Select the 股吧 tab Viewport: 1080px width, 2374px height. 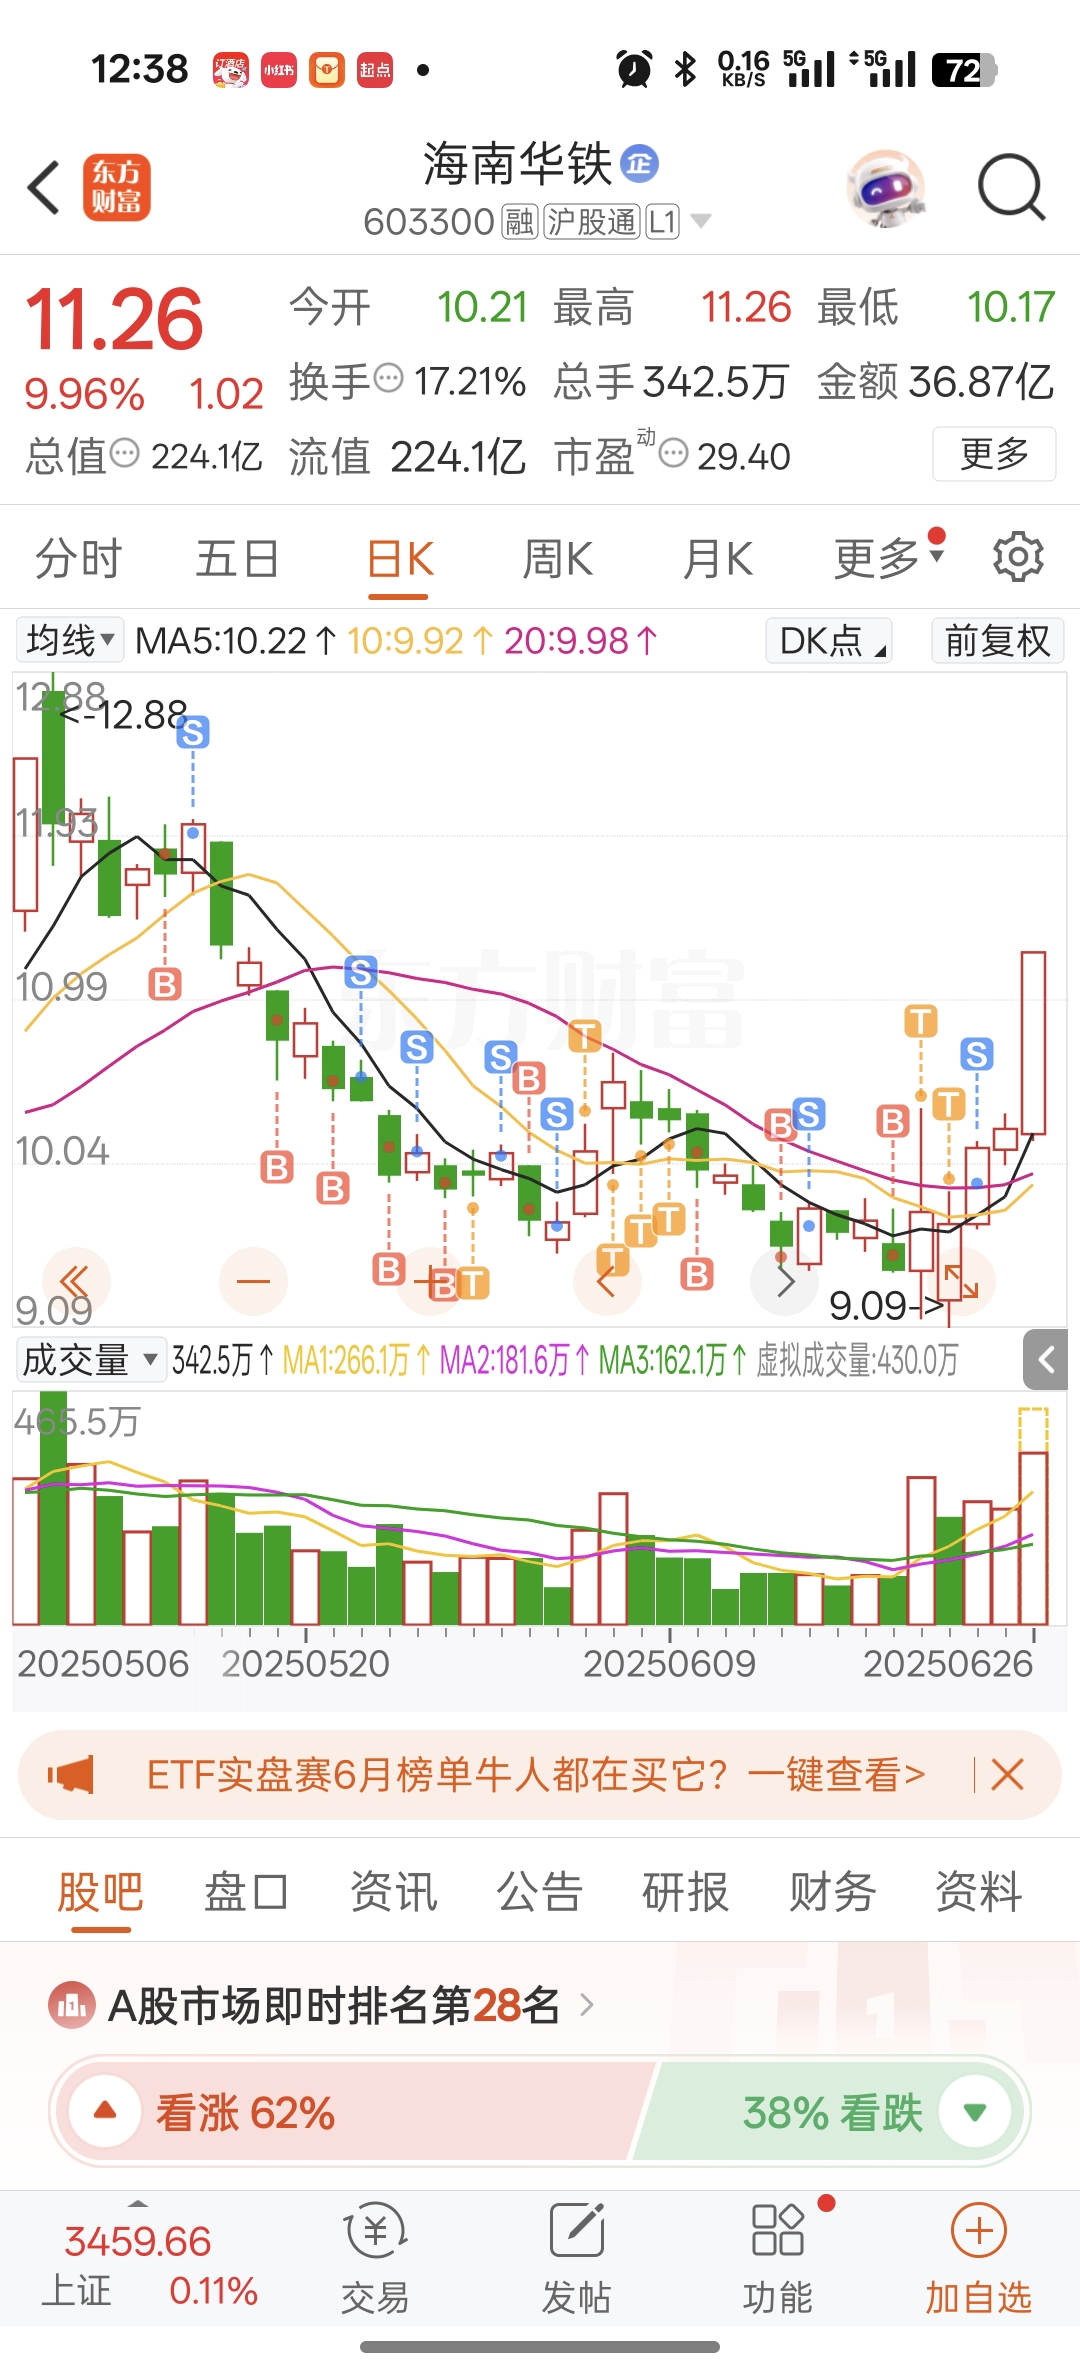[100, 1892]
